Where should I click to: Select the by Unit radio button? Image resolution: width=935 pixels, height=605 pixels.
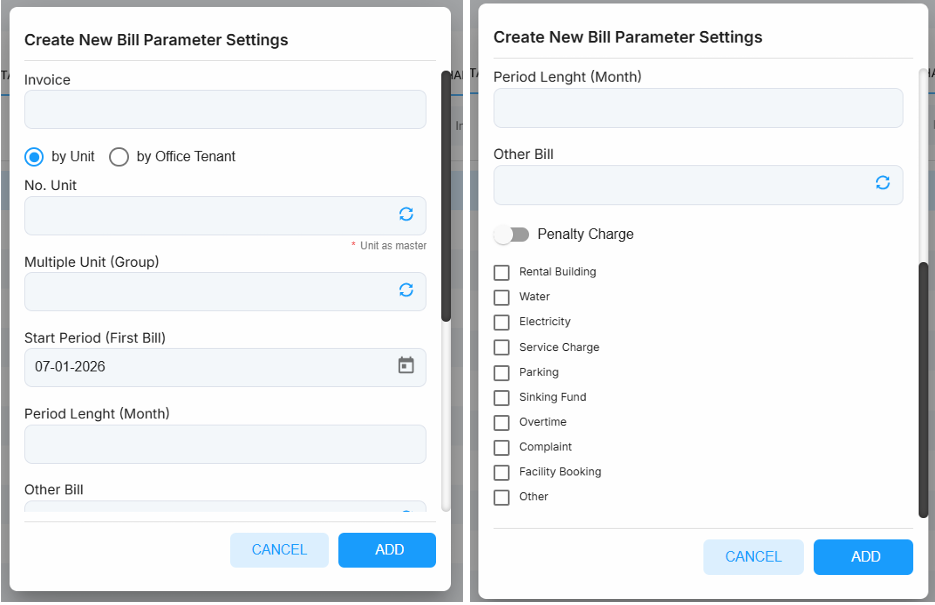34,157
